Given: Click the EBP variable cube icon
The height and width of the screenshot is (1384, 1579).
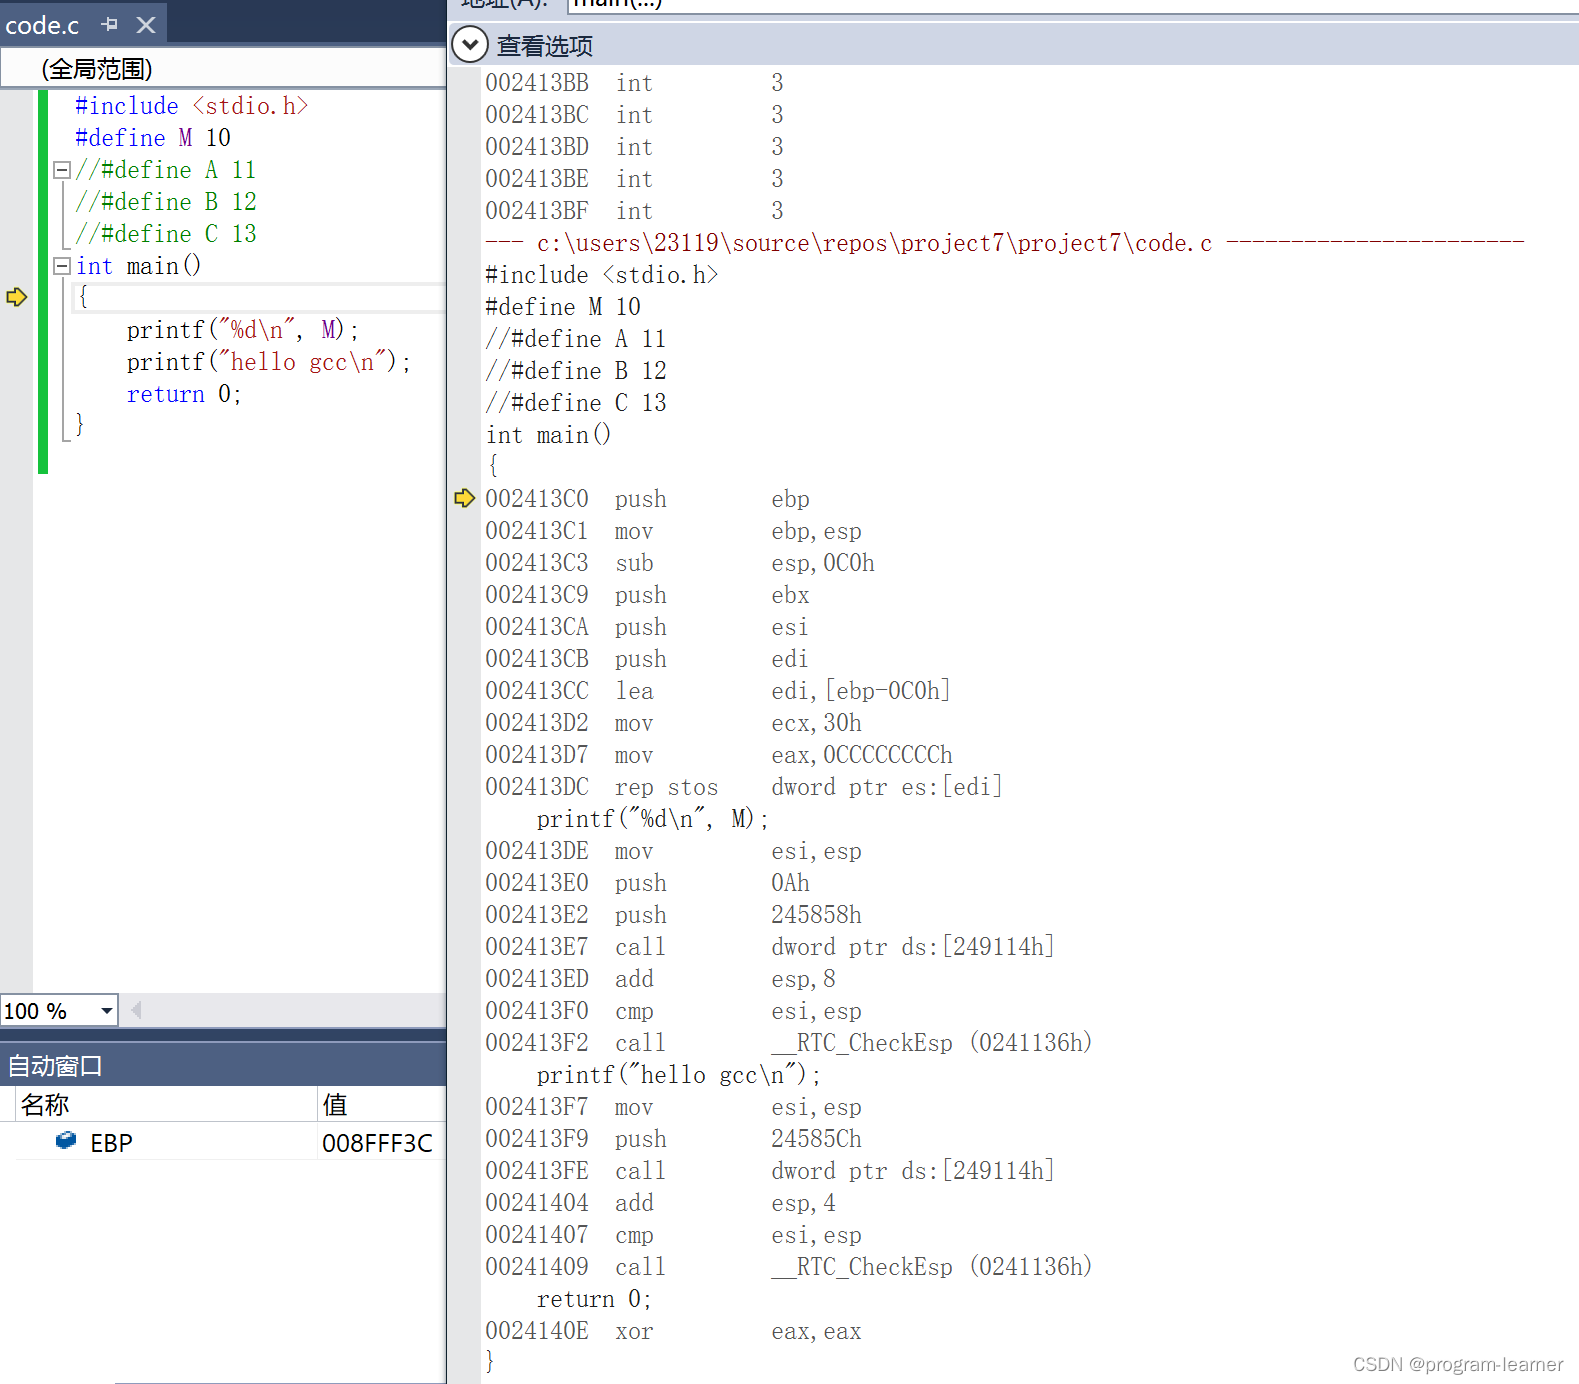Looking at the screenshot, I should [x=66, y=1140].
